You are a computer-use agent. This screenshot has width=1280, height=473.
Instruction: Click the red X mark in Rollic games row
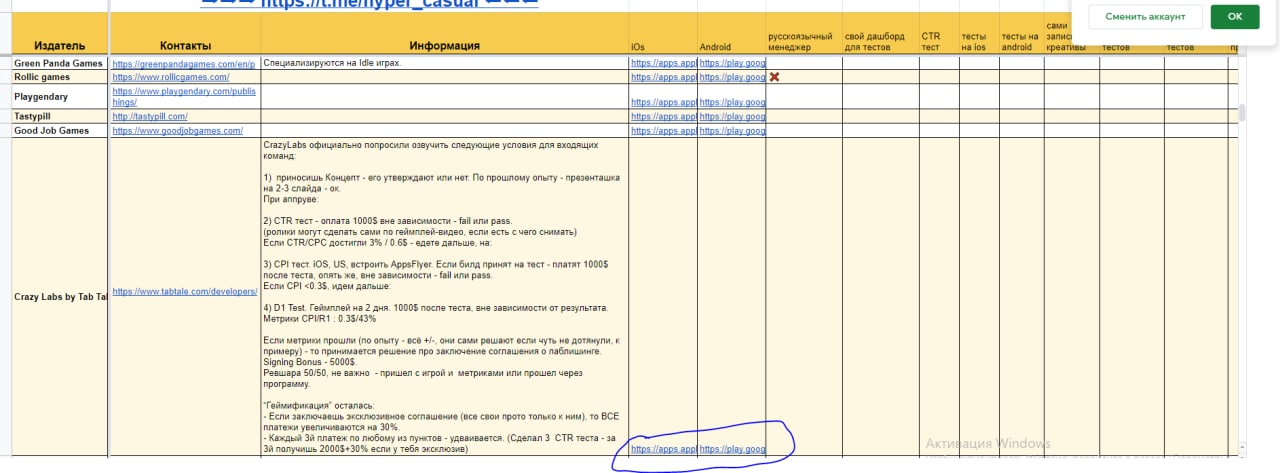coord(775,77)
